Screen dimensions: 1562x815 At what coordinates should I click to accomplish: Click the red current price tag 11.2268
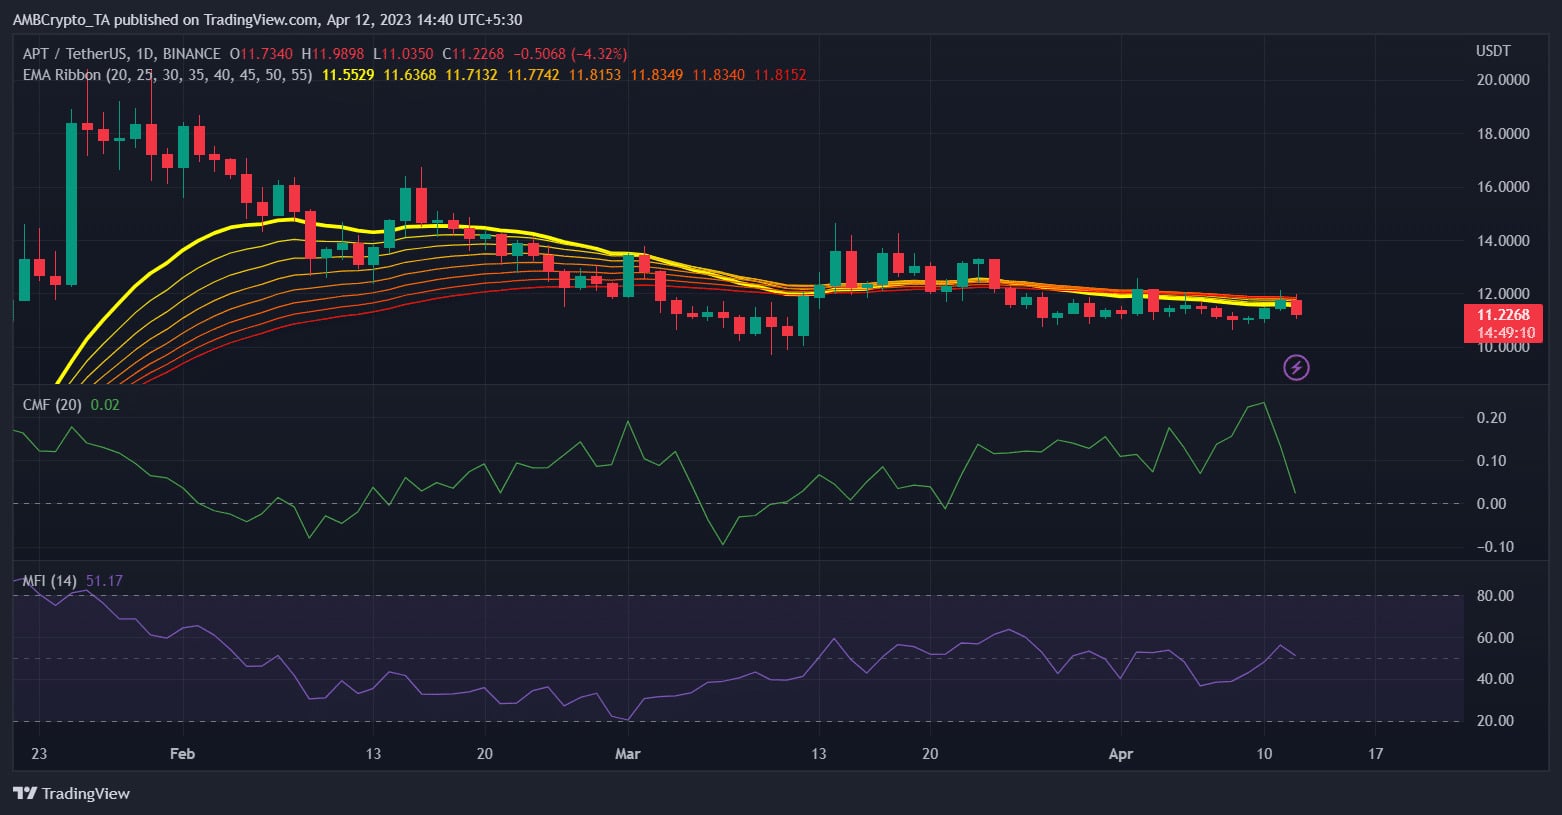tap(1504, 315)
